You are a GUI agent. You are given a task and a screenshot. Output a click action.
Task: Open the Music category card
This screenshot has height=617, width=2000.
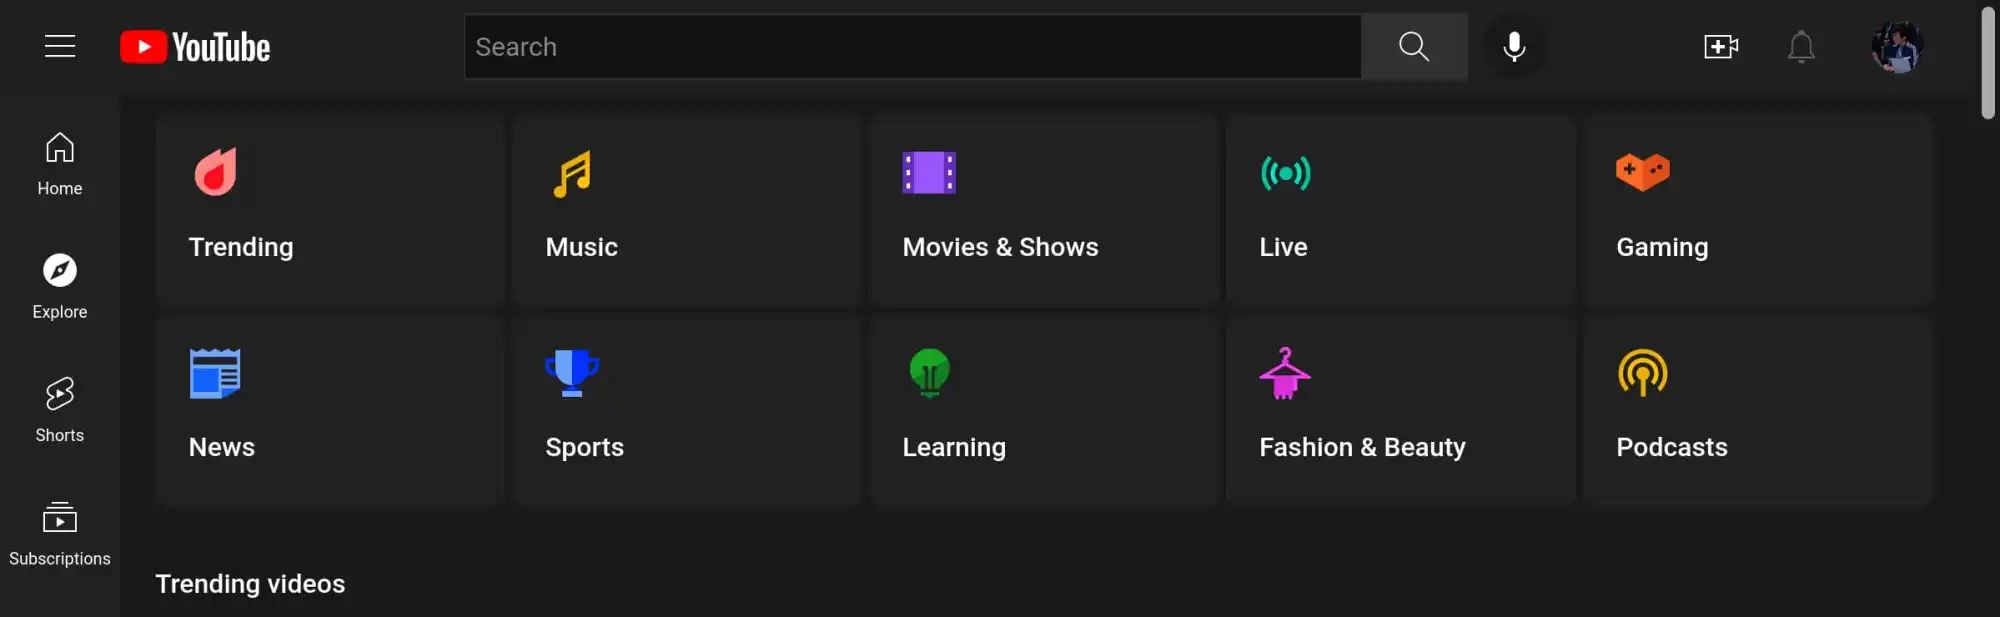pos(687,209)
